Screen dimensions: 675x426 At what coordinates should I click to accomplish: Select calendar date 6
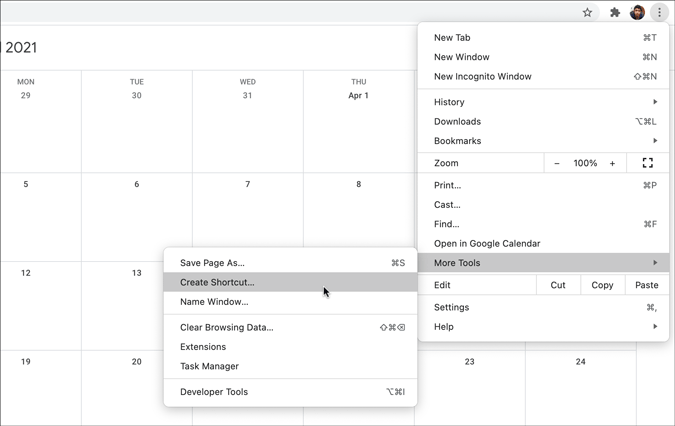(x=136, y=184)
